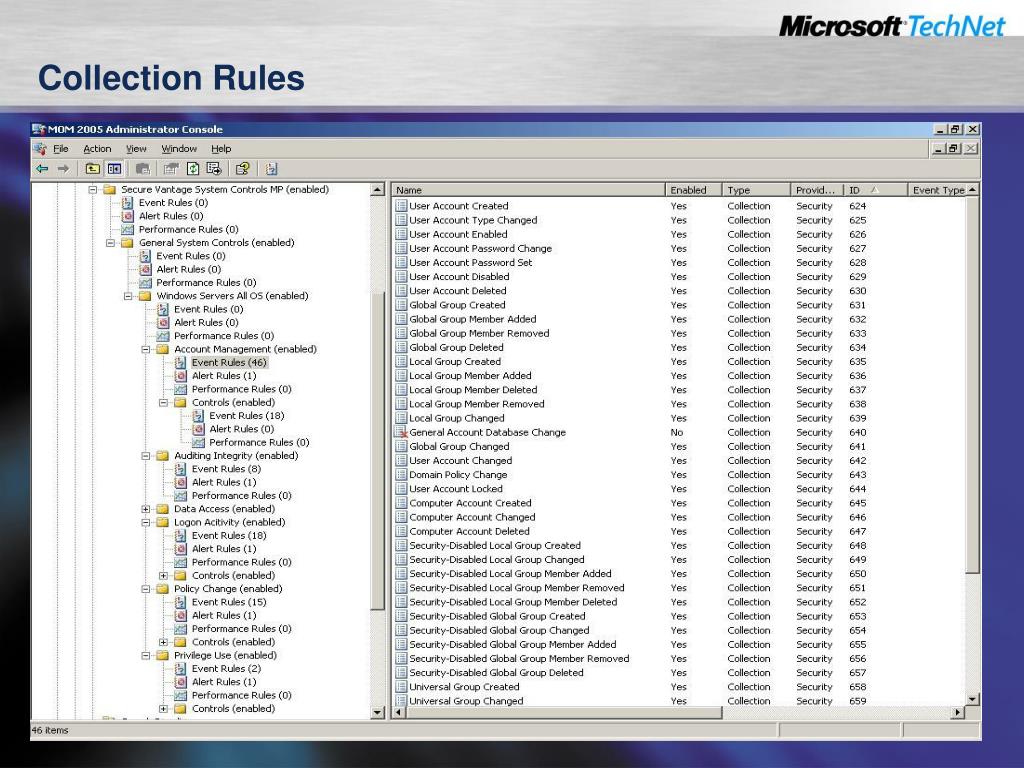The width and height of the screenshot is (1024, 768).
Task: Expand the Data Access node
Action: point(146,509)
